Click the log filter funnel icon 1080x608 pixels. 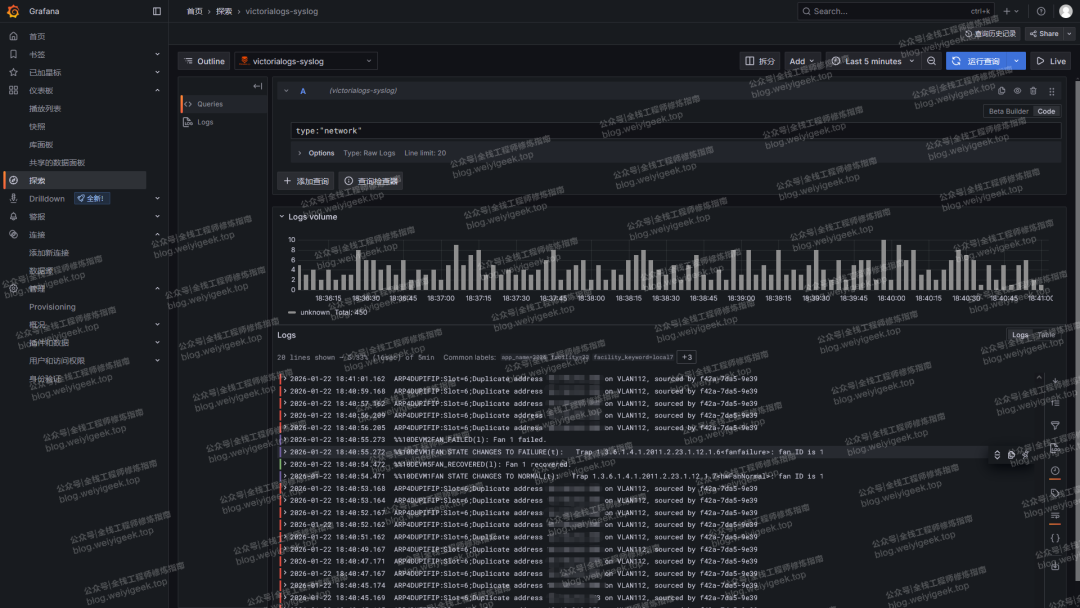click(1055, 426)
